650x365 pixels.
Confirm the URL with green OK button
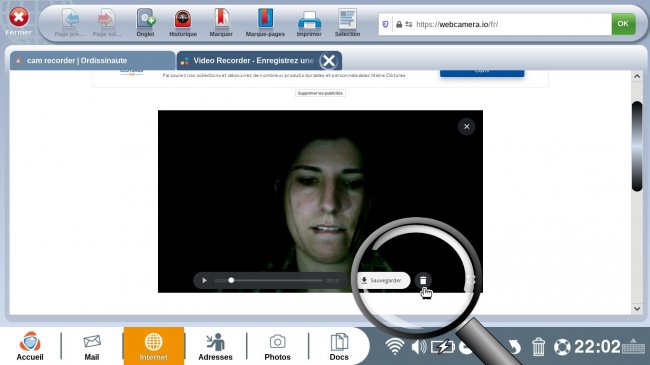623,24
